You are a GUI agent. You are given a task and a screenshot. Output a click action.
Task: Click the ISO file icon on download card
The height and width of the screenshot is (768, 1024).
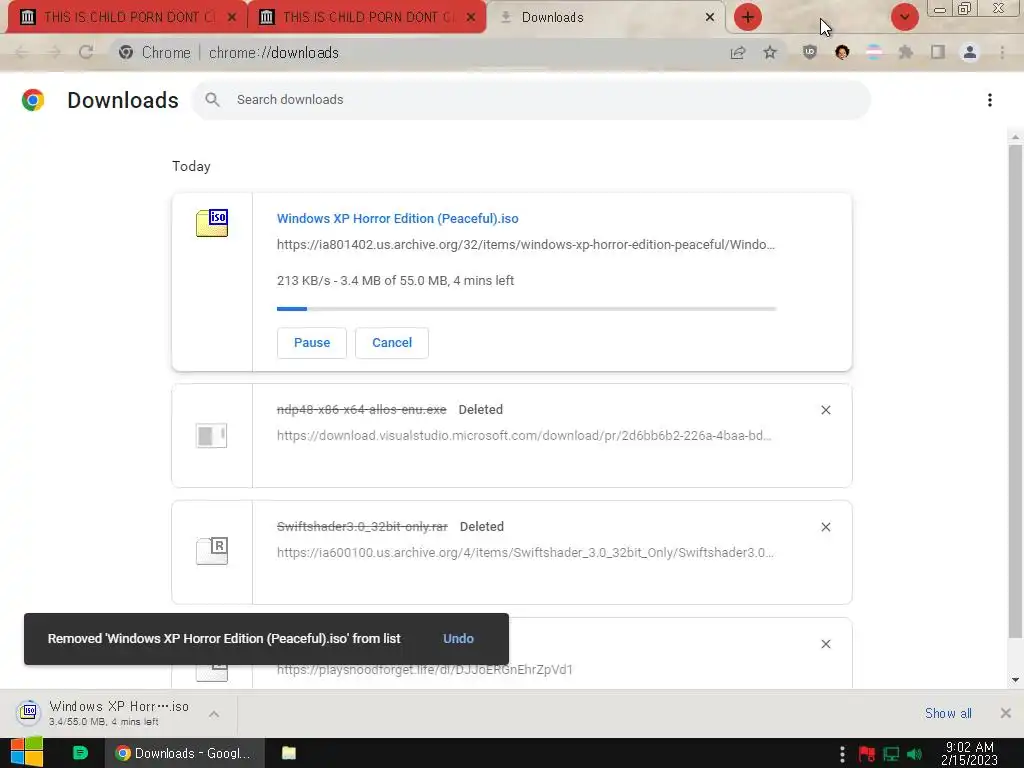click(212, 223)
